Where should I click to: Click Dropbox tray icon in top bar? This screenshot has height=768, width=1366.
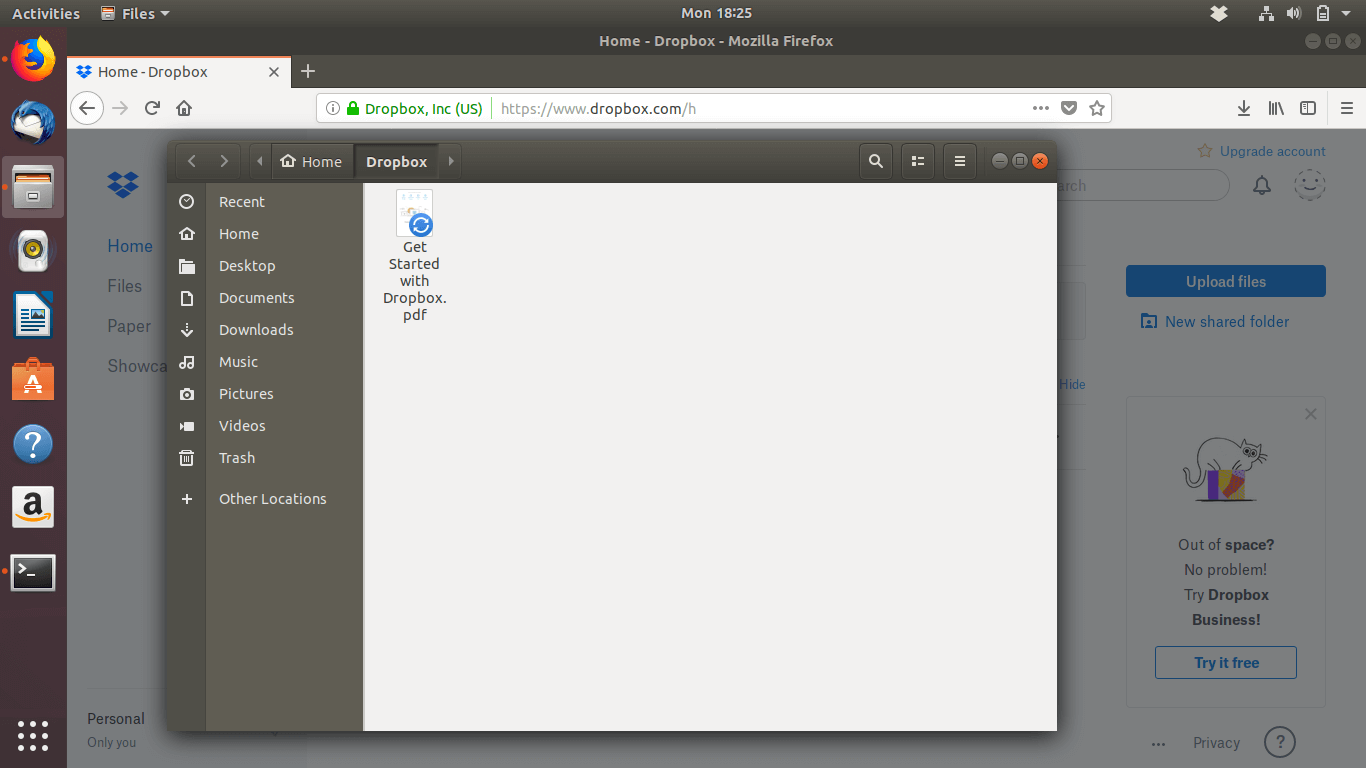[1218, 13]
